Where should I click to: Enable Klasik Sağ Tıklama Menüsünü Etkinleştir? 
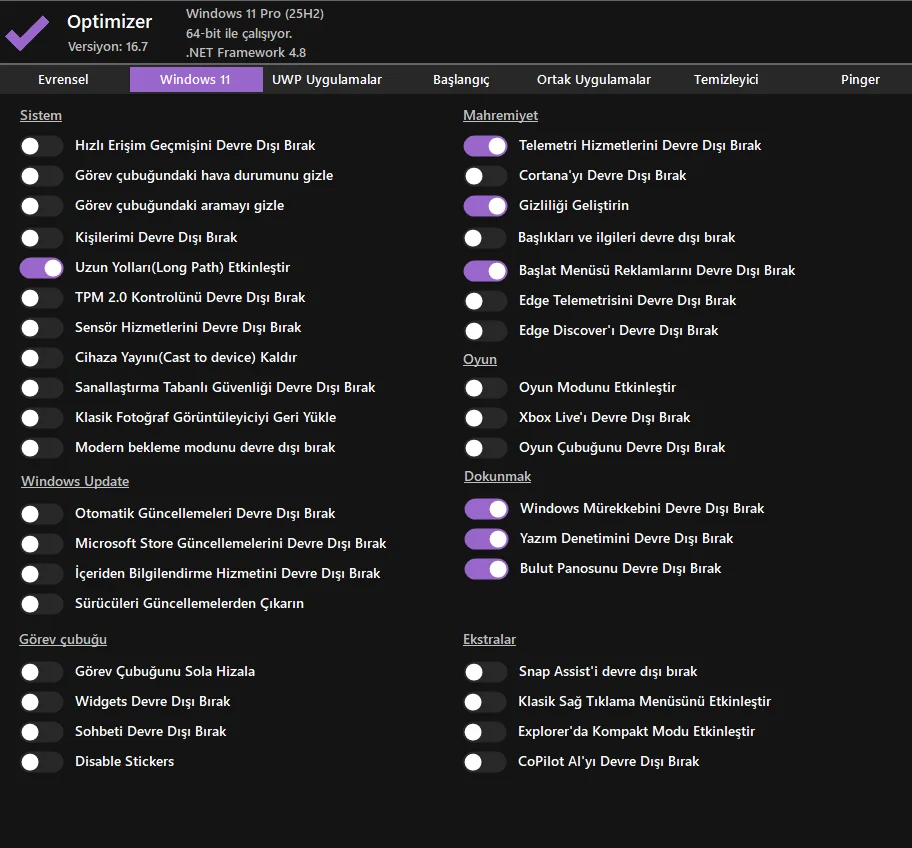click(485, 702)
